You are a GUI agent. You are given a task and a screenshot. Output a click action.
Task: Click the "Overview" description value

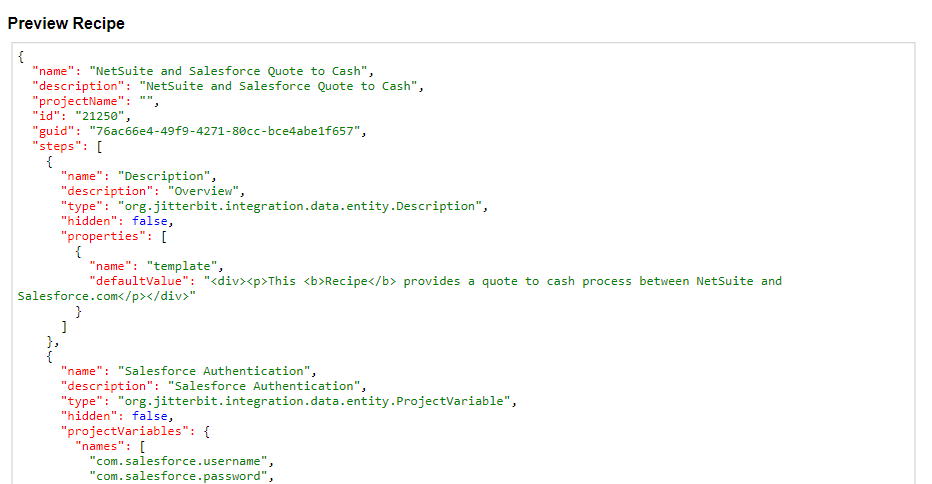click(206, 191)
